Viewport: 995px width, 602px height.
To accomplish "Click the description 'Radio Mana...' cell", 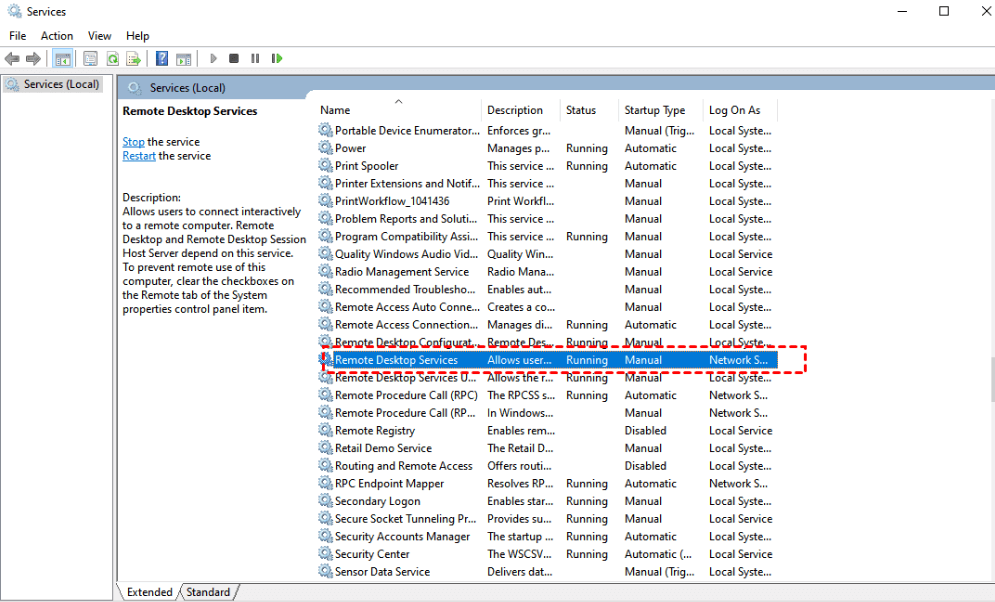I will click(x=520, y=272).
